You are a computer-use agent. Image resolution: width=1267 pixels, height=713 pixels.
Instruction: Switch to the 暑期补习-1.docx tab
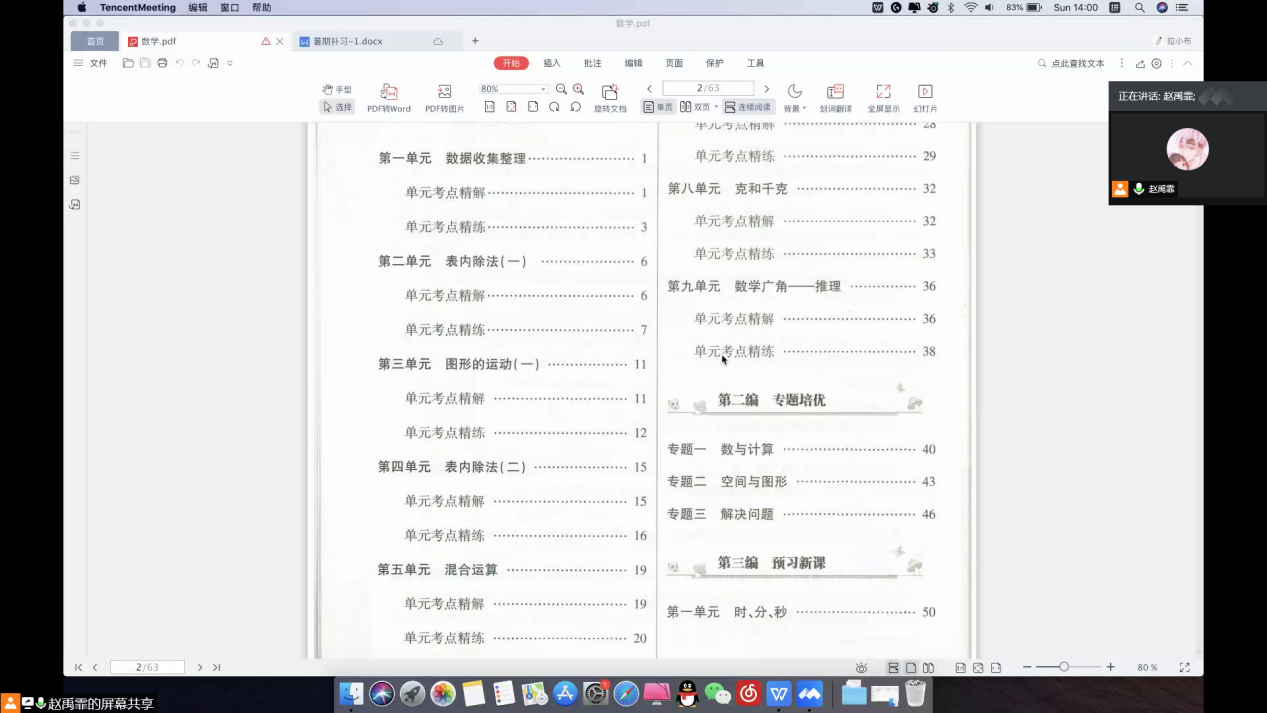[347, 41]
